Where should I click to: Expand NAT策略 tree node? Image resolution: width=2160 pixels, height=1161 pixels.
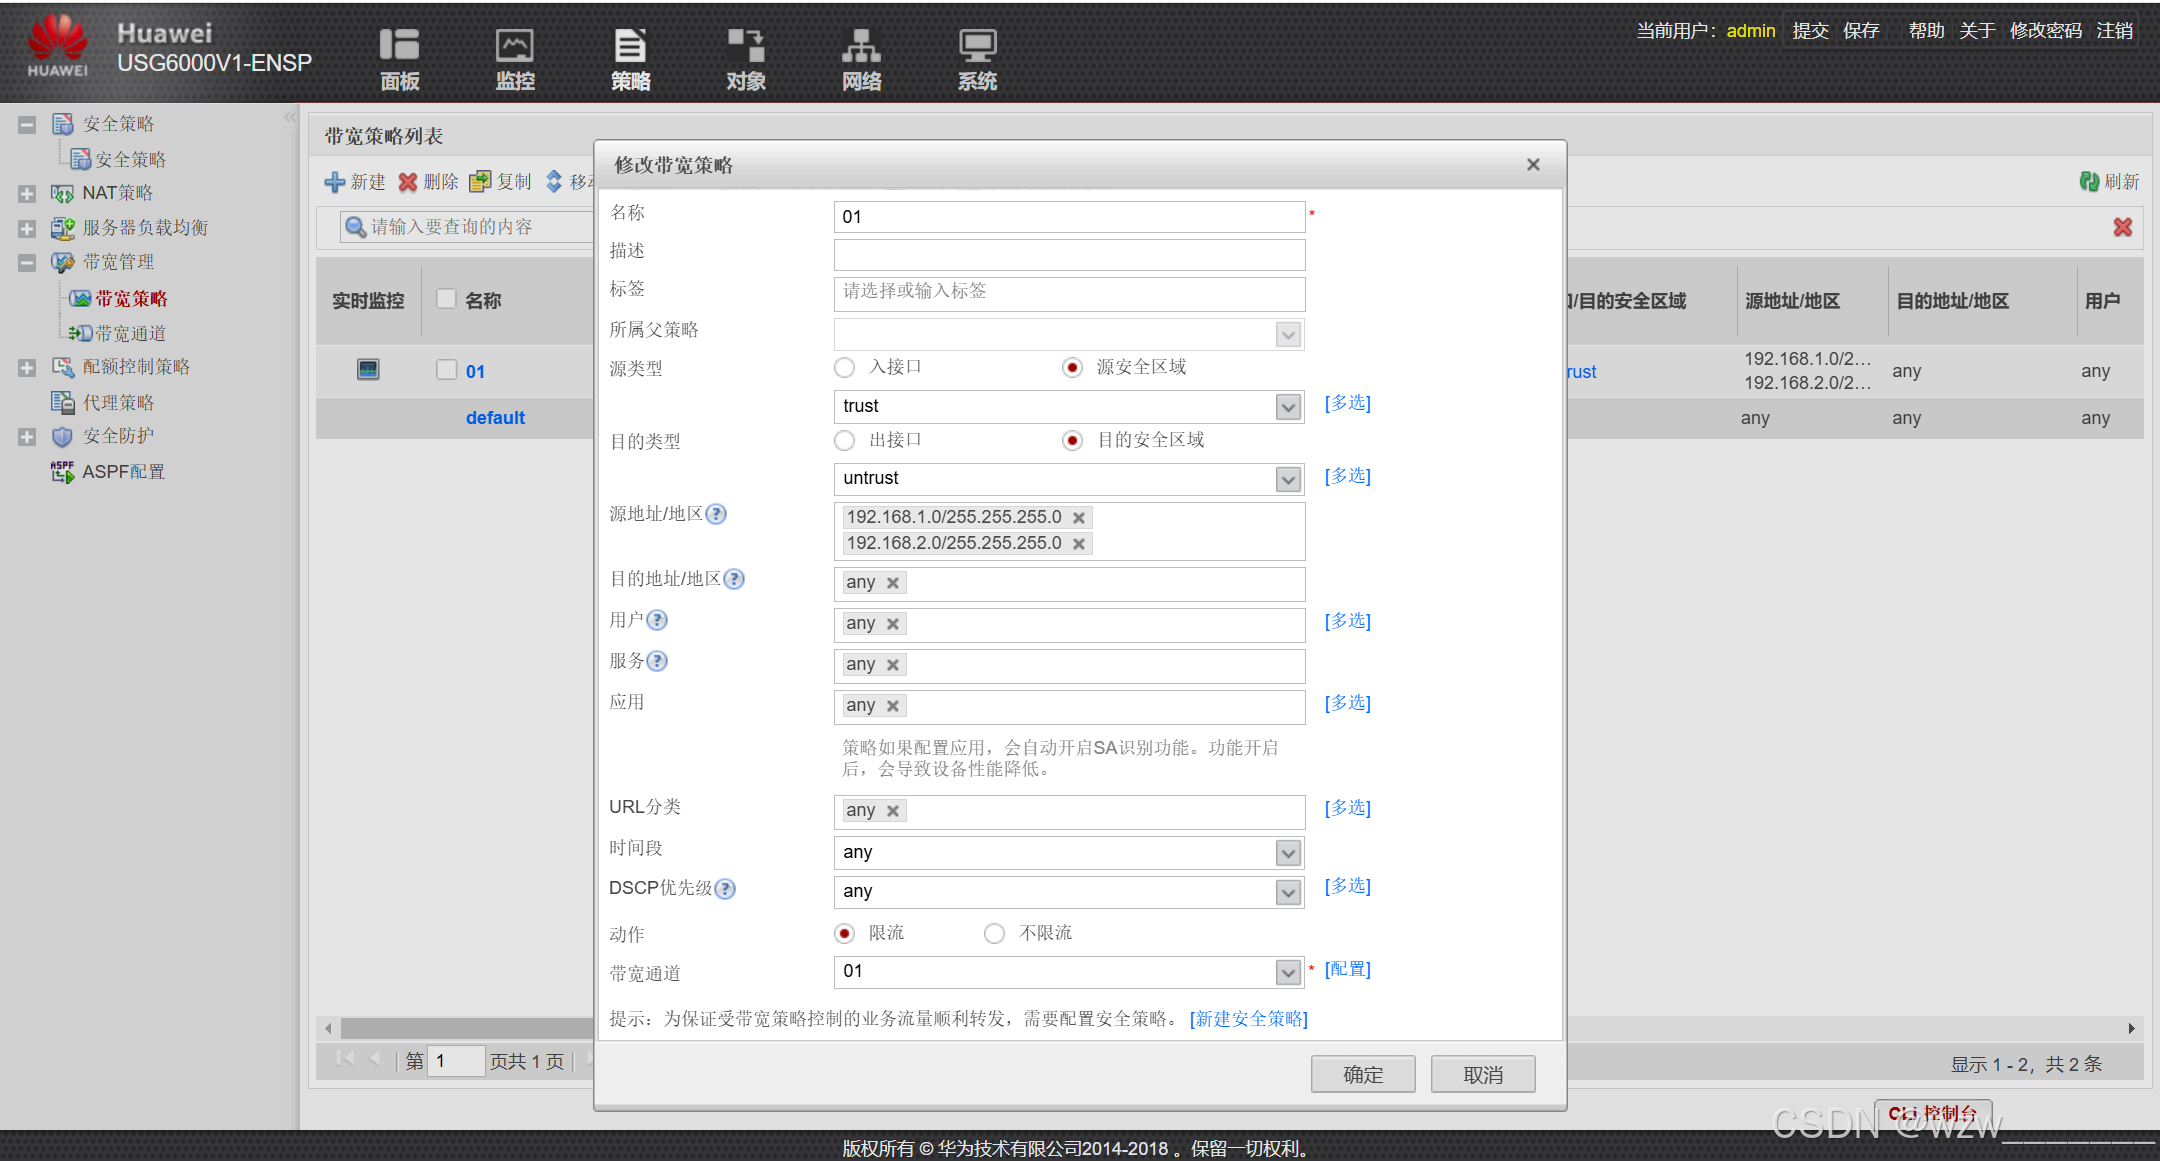[x=27, y=194]
